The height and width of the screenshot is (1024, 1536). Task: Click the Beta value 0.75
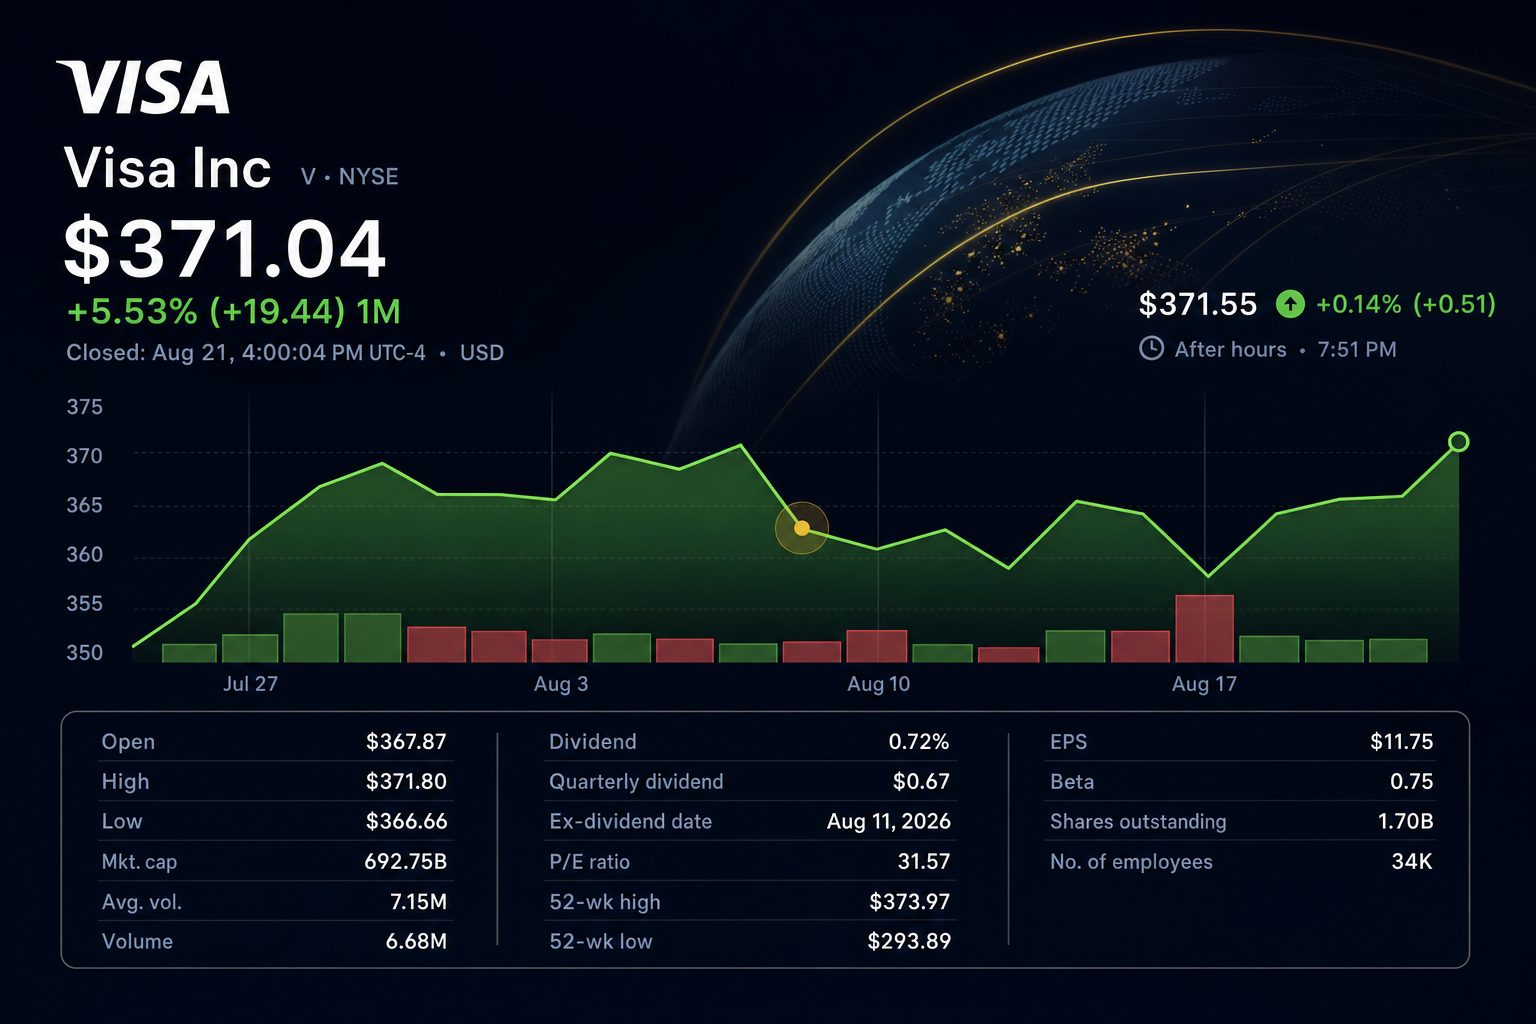click(1412, 782)
